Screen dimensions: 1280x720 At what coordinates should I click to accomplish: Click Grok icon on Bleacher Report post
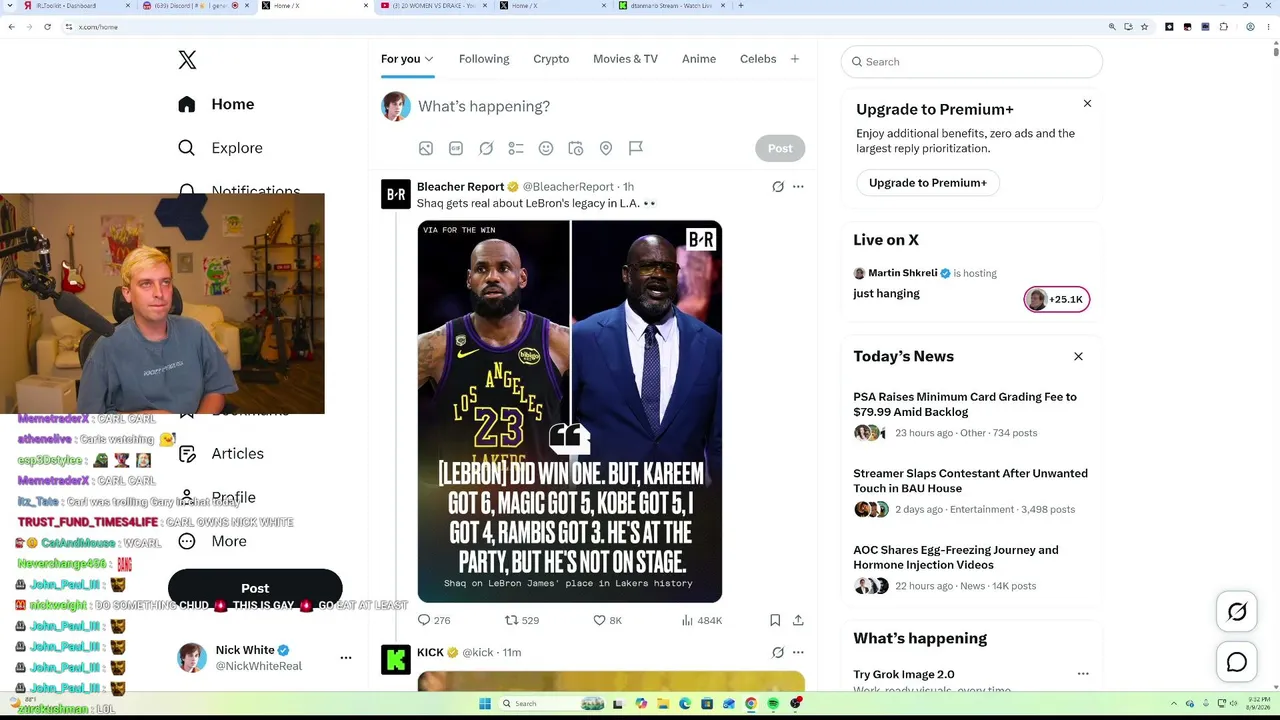tap(778, 186)
